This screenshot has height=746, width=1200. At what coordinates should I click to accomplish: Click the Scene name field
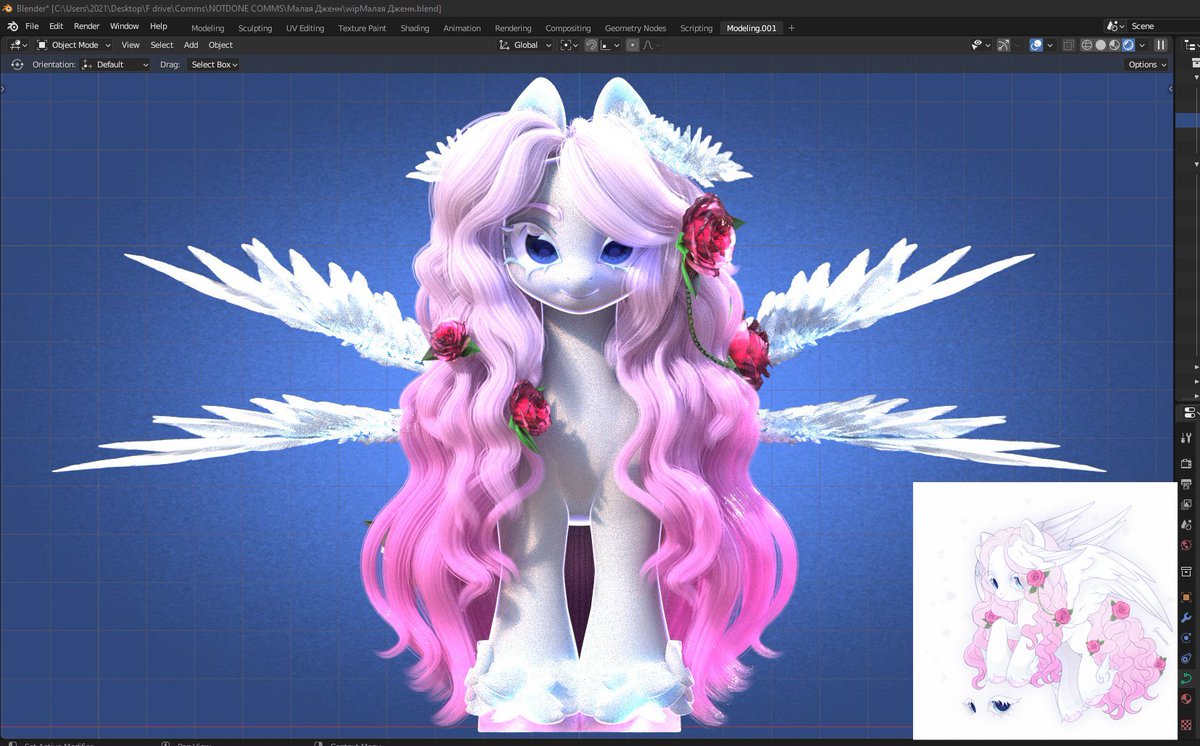(x=1163, y=26)
